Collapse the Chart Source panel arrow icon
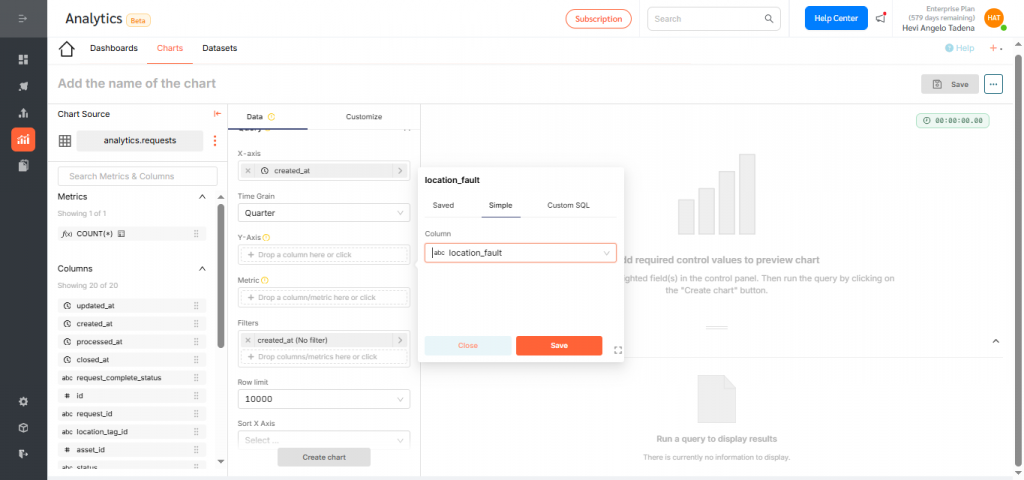 click(x=217, y=114)
